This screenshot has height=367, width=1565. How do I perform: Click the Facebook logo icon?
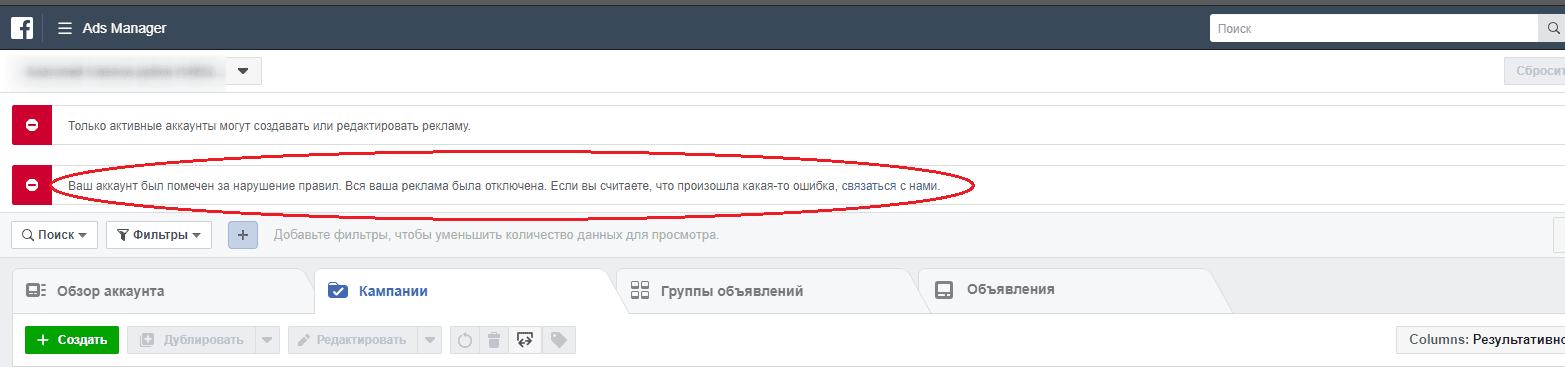22,28
